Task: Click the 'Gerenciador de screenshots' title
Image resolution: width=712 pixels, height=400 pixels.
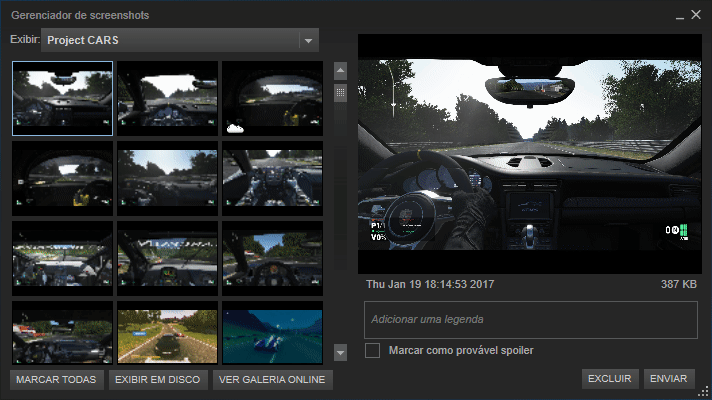Action: pos(80,15)
